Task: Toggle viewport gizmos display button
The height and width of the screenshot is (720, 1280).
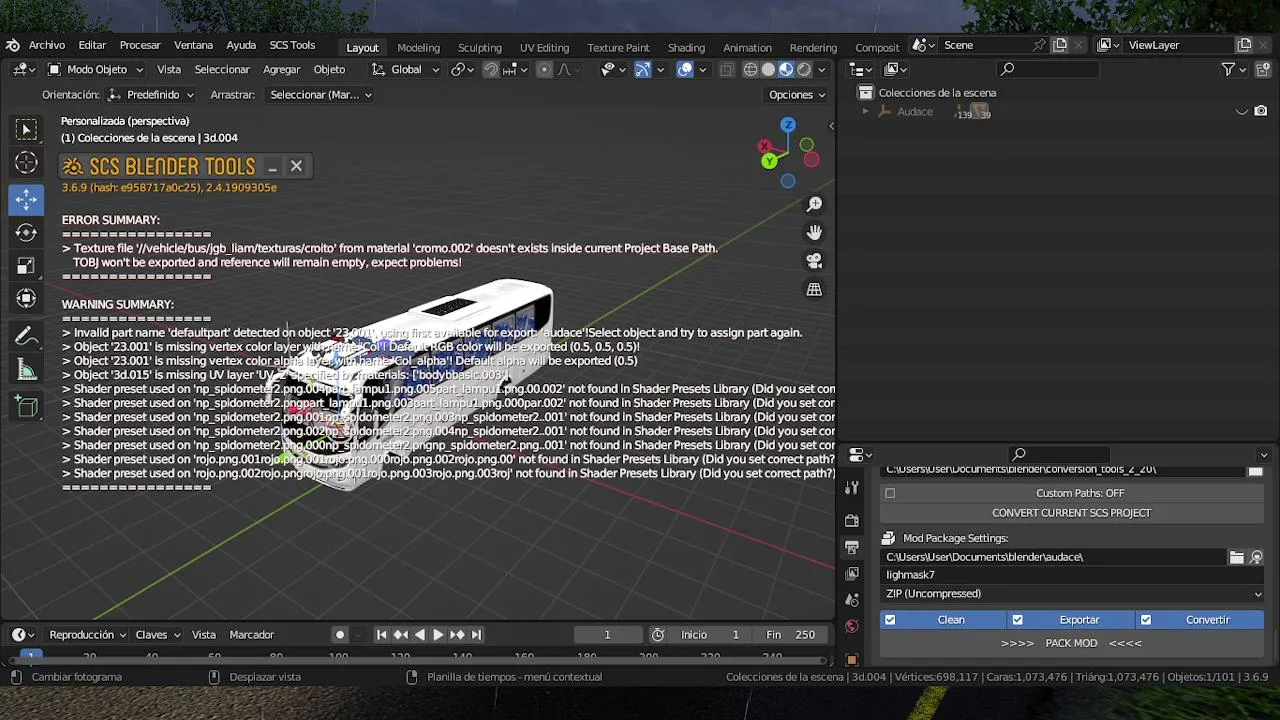Action: [643, 70]
